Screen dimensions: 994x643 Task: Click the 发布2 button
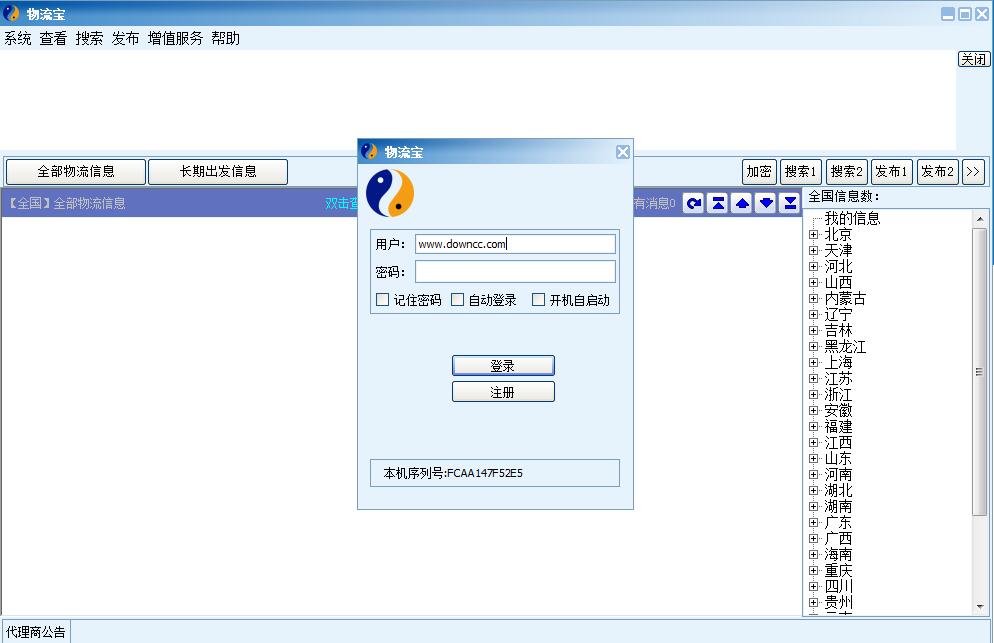click(x=938, y=171)
